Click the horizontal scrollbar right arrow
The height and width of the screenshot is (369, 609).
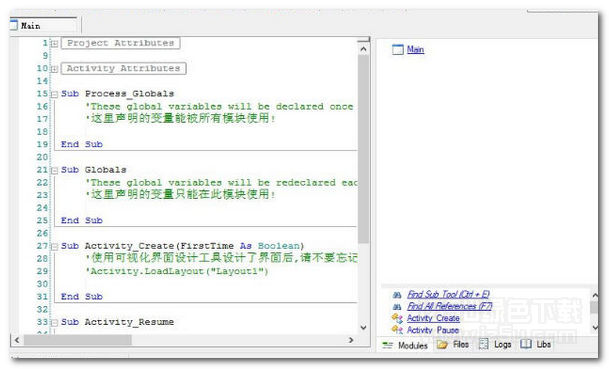(x=351, y=340)
